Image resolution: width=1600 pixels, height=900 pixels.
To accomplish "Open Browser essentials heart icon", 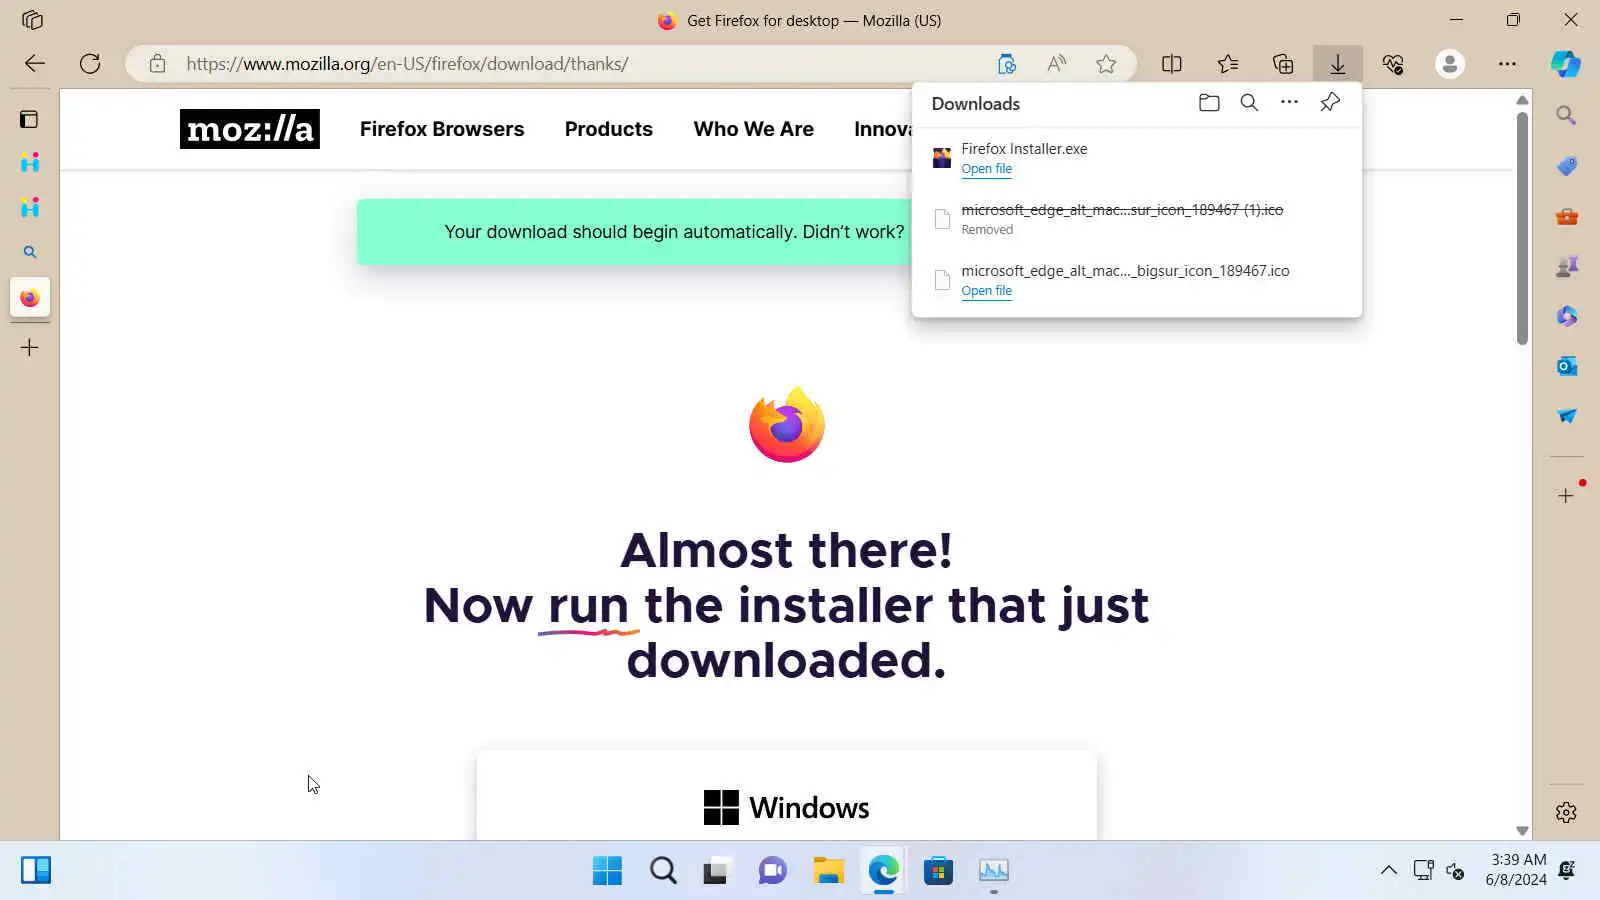I will point(1393,64).
